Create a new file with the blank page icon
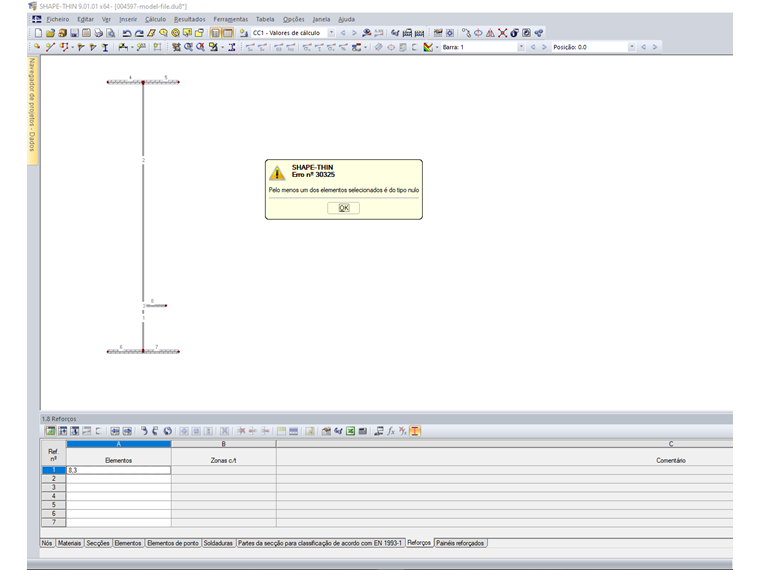This screenshot has height=570, width=760. point(38,33)
